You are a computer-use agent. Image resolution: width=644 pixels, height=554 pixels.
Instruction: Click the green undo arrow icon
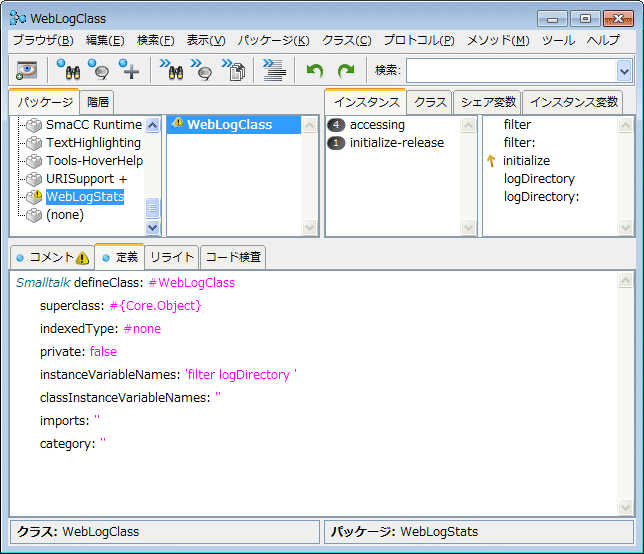315,70
